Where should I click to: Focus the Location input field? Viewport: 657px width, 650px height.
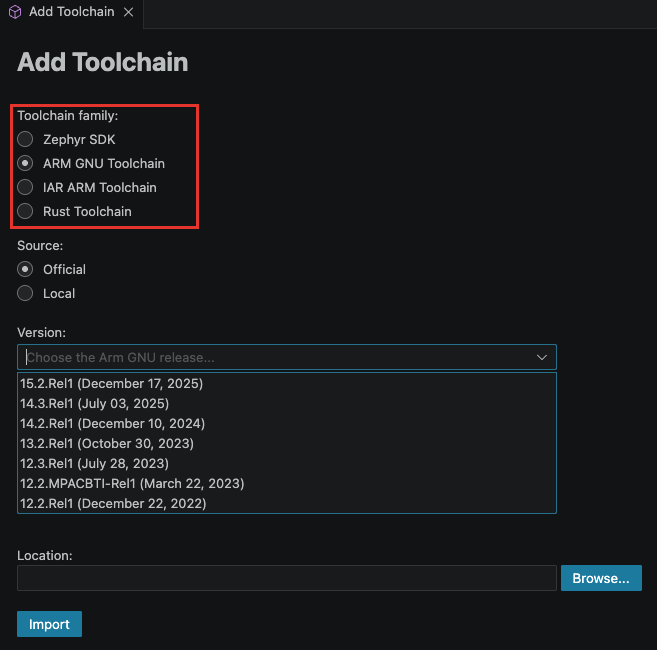click(x=287, y=578)
